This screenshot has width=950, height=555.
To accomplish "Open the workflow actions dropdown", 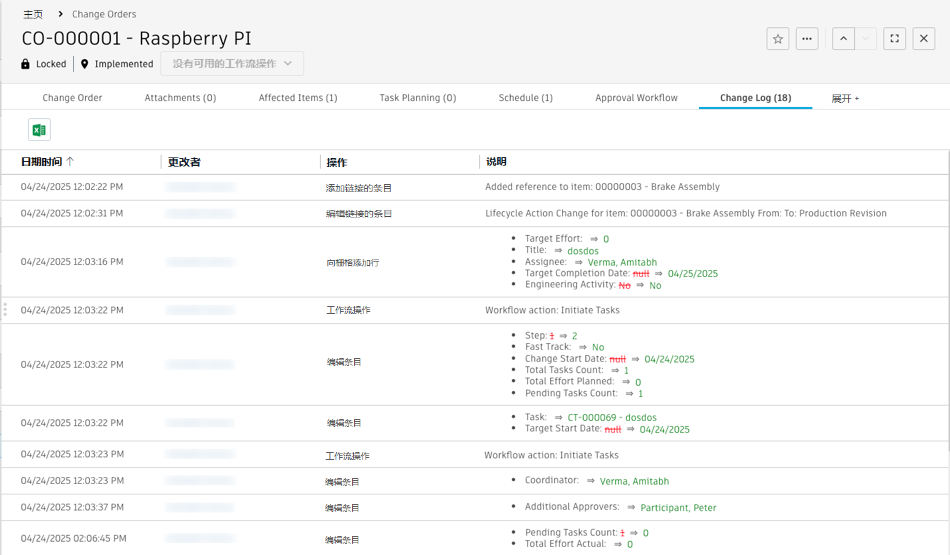I will point(232,64).
